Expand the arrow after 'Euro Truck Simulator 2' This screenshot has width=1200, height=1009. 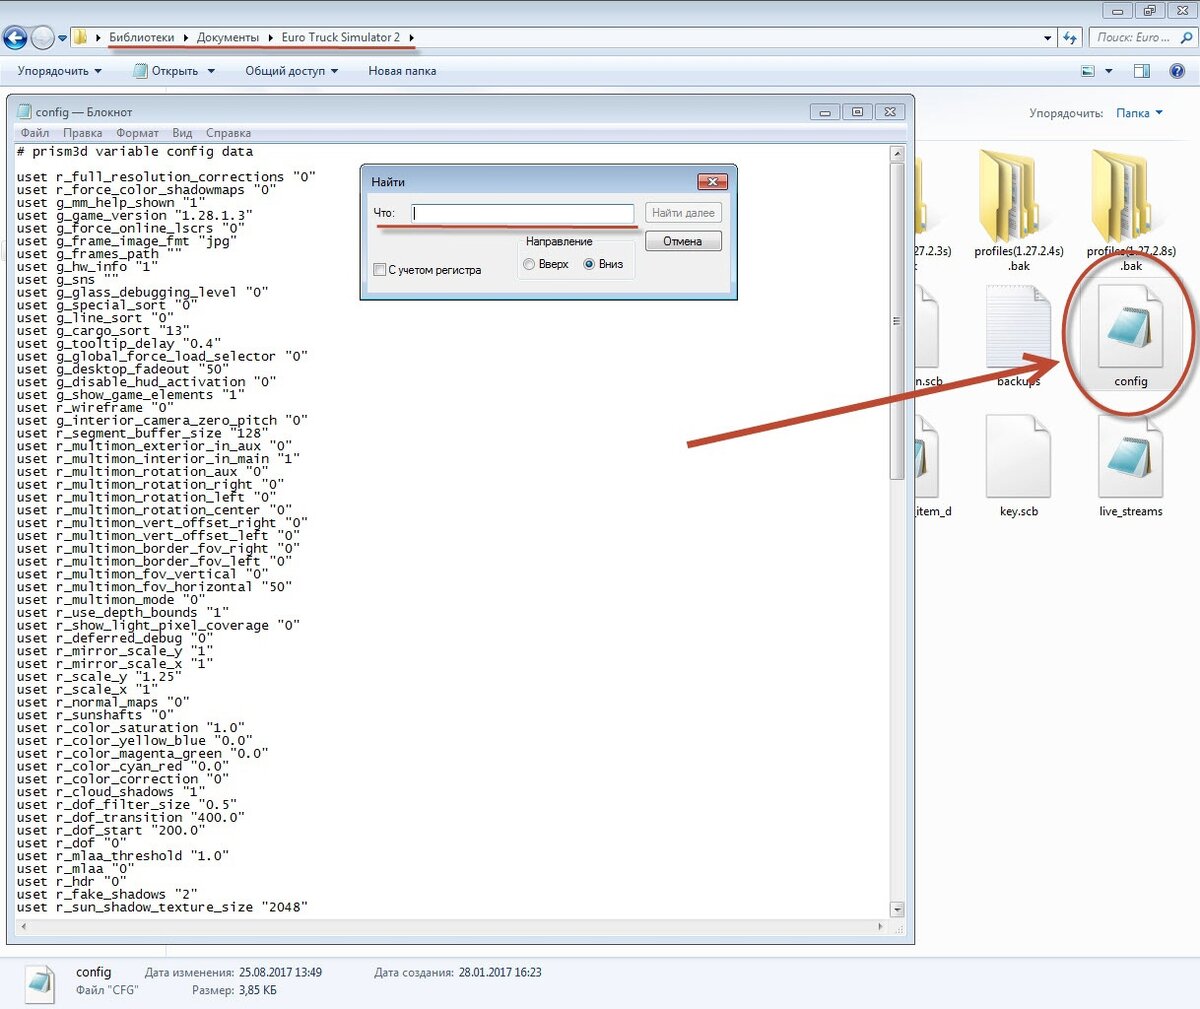(412, 38)
